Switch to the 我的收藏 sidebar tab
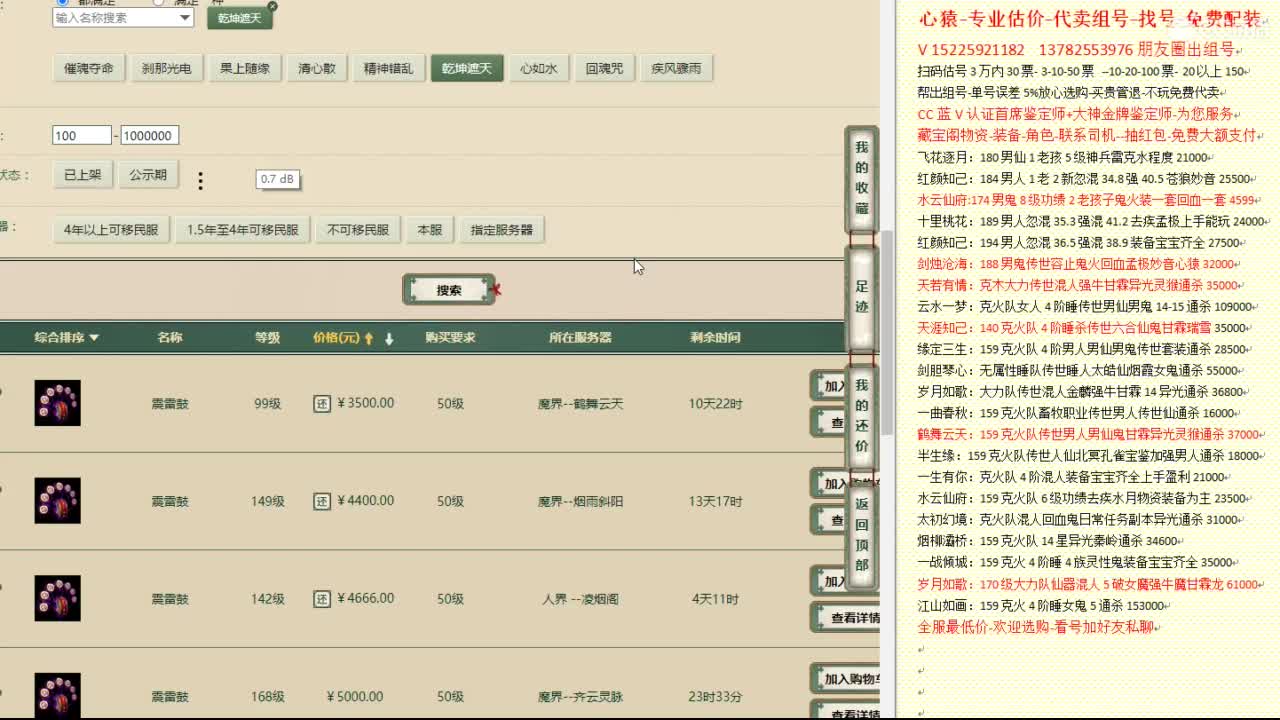 pos(861,178)
